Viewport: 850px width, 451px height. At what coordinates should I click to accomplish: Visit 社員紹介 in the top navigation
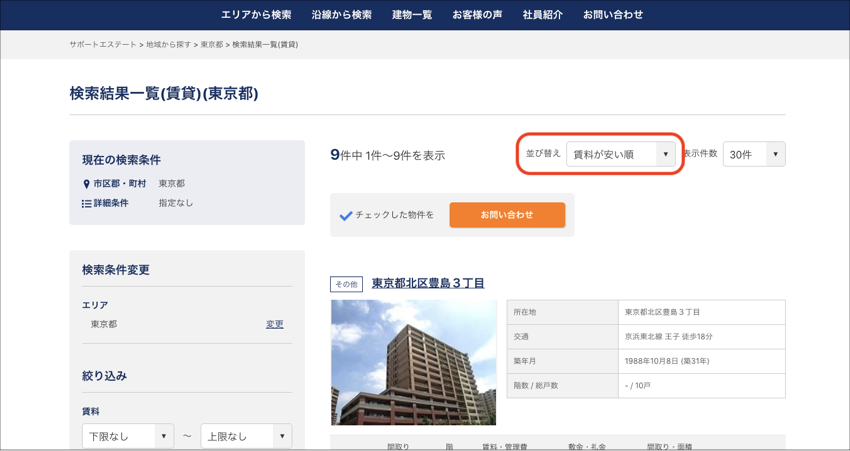click(542, 15)
